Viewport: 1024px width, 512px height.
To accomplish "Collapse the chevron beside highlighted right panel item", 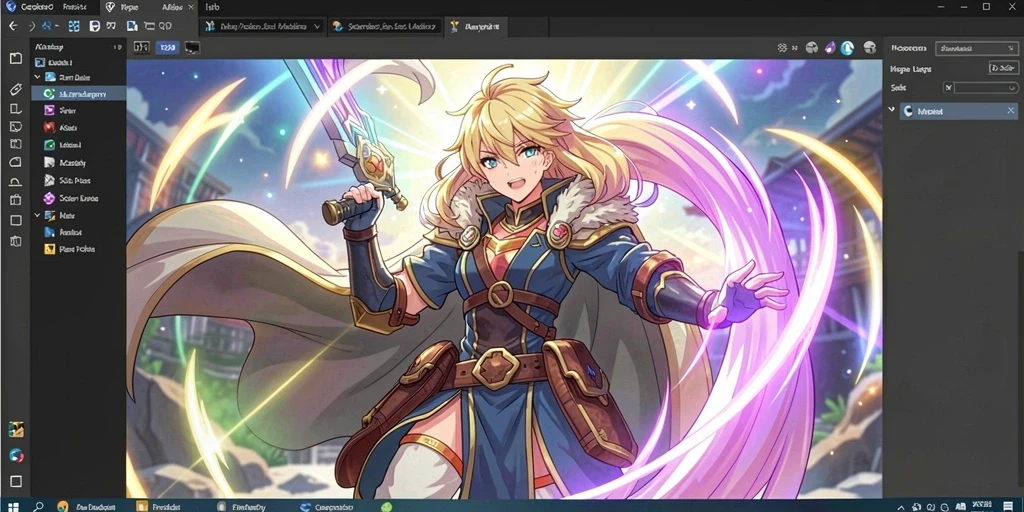I will 891,110.
